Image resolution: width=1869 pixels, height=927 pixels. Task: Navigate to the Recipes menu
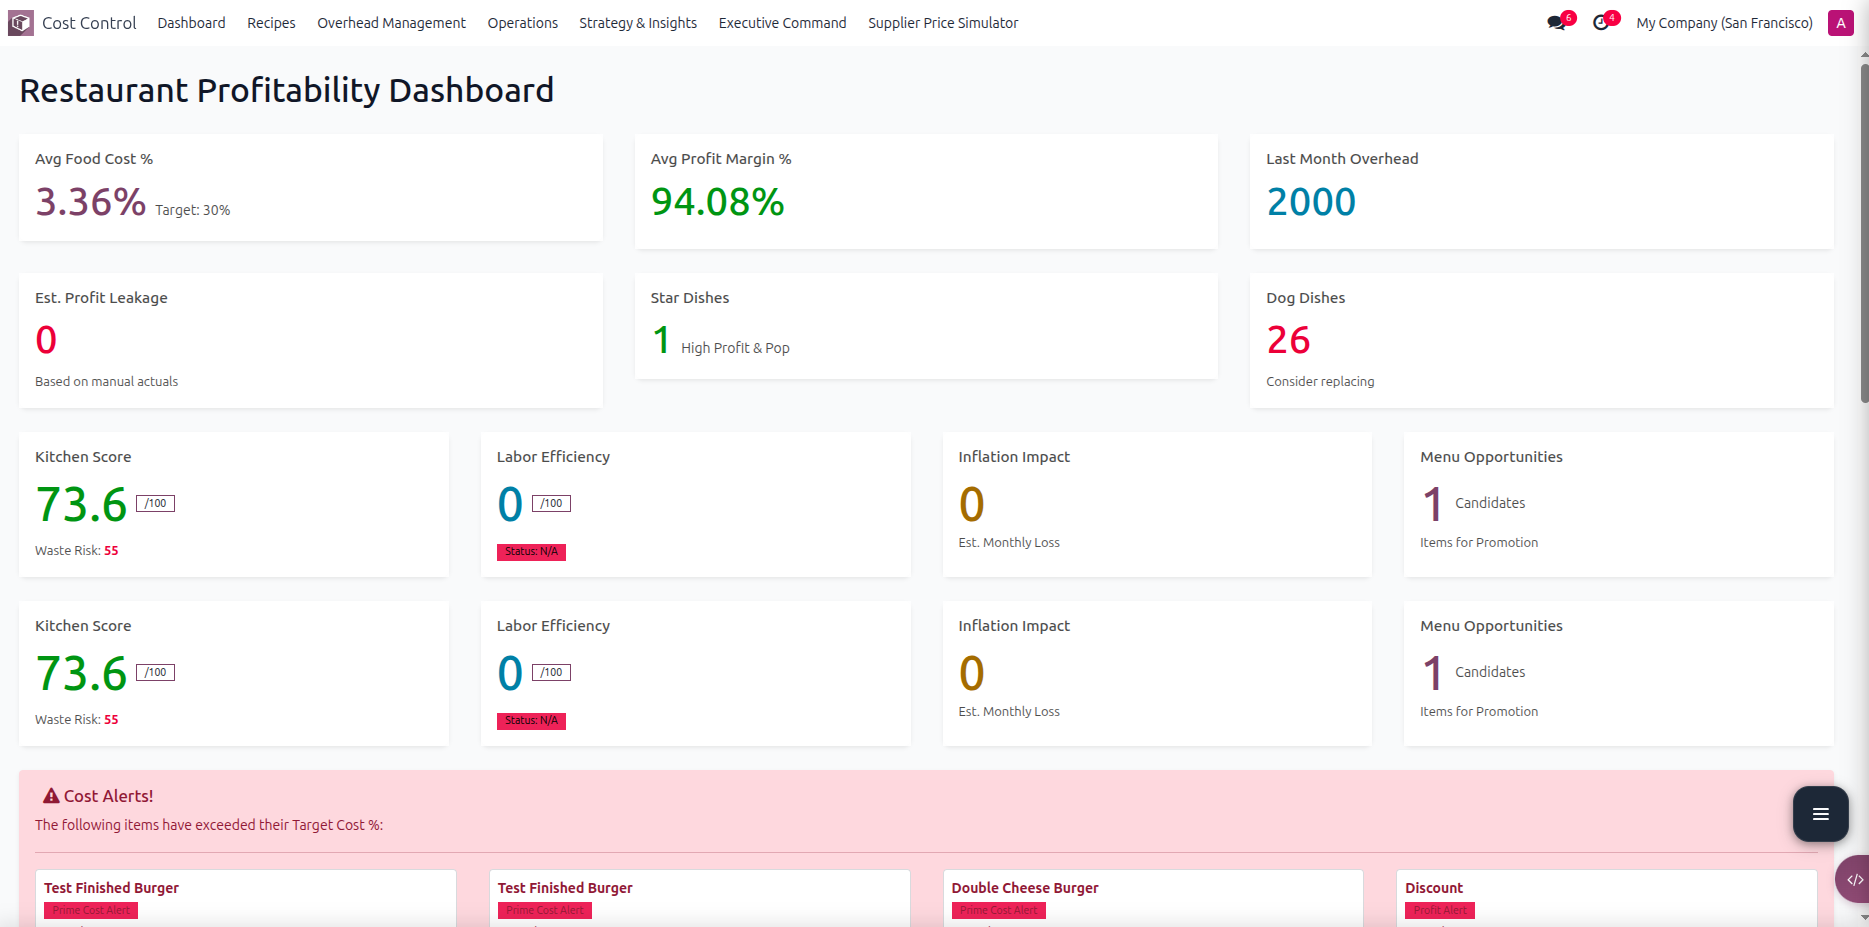271,22
